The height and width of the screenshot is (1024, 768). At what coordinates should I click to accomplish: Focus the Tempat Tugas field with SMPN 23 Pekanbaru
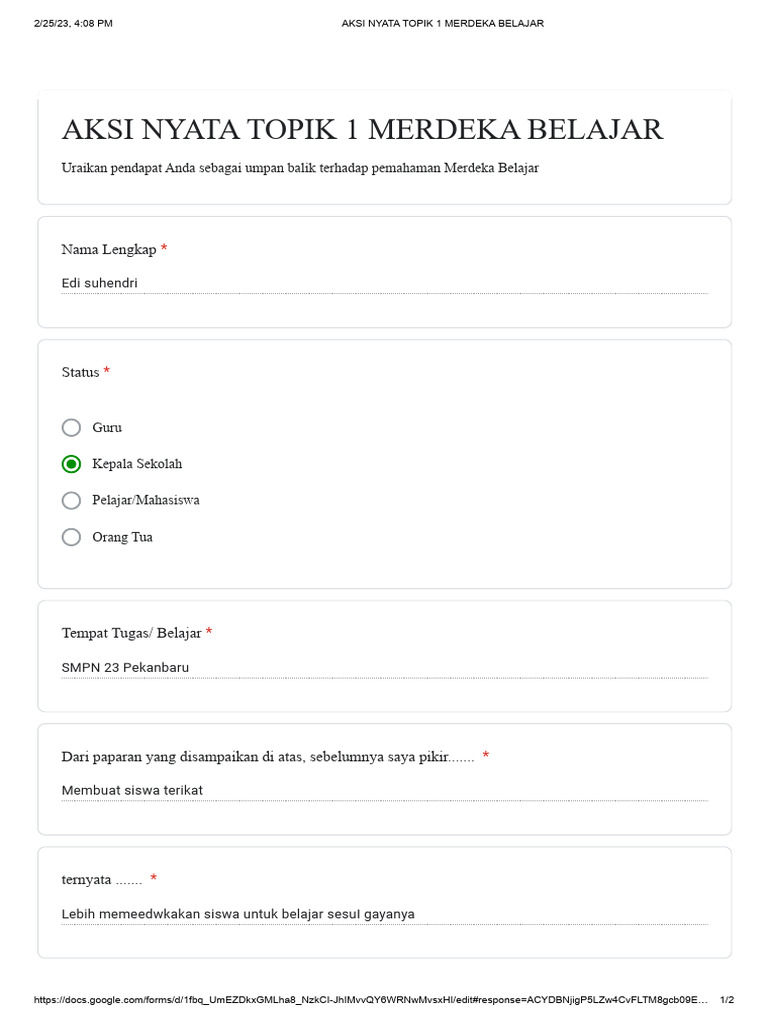(385, 668)
